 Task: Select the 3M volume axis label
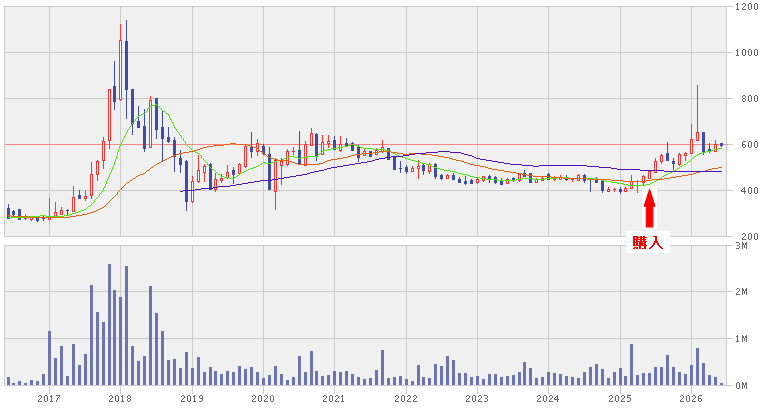(x=742, y=245)
